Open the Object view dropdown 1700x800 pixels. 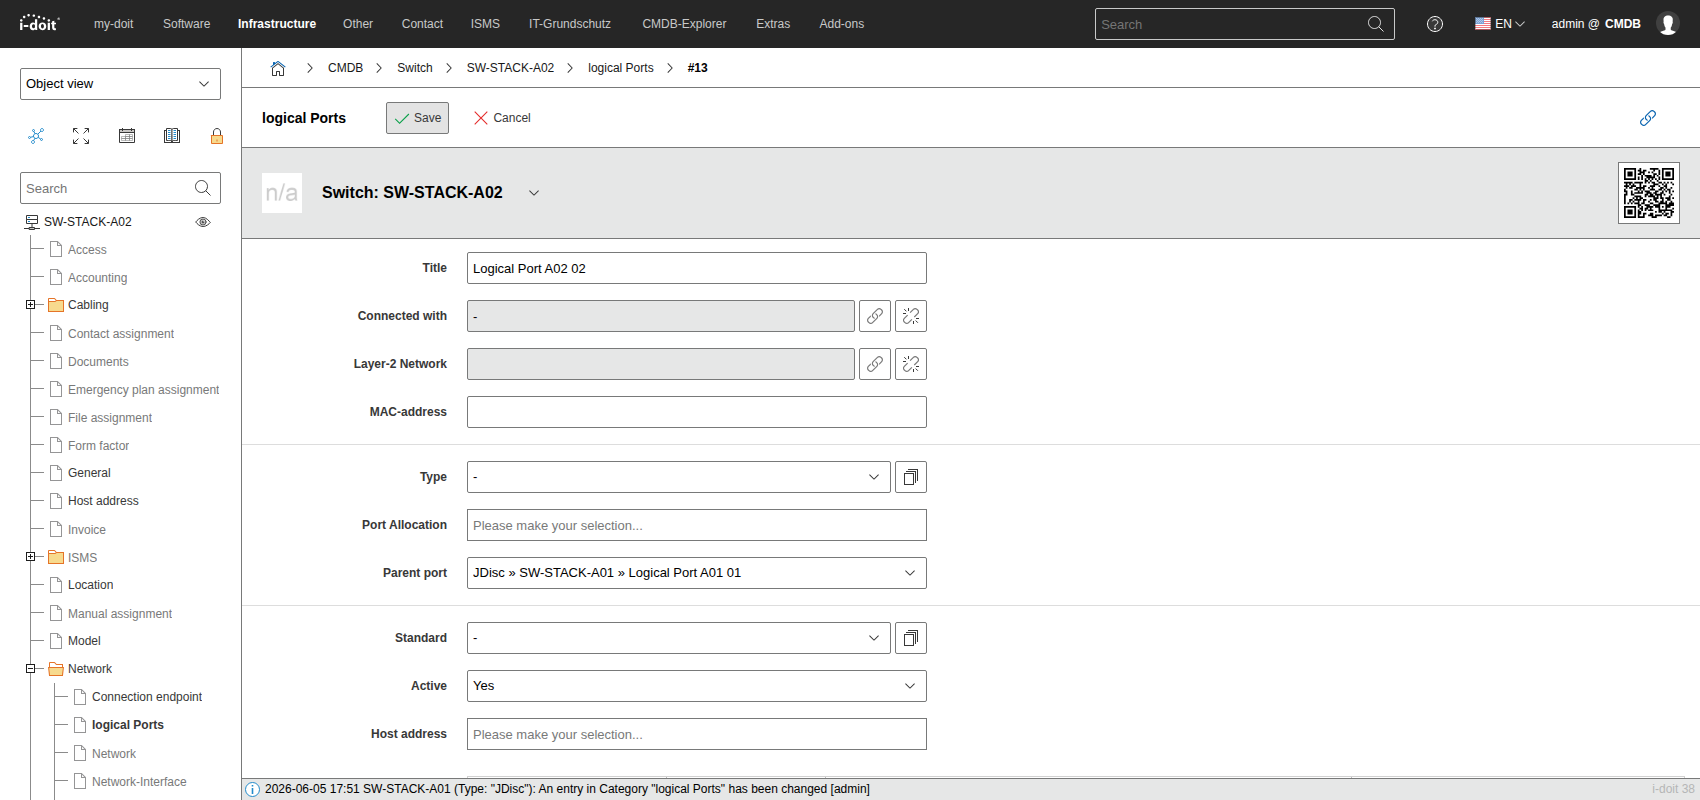tap(120, 84)
